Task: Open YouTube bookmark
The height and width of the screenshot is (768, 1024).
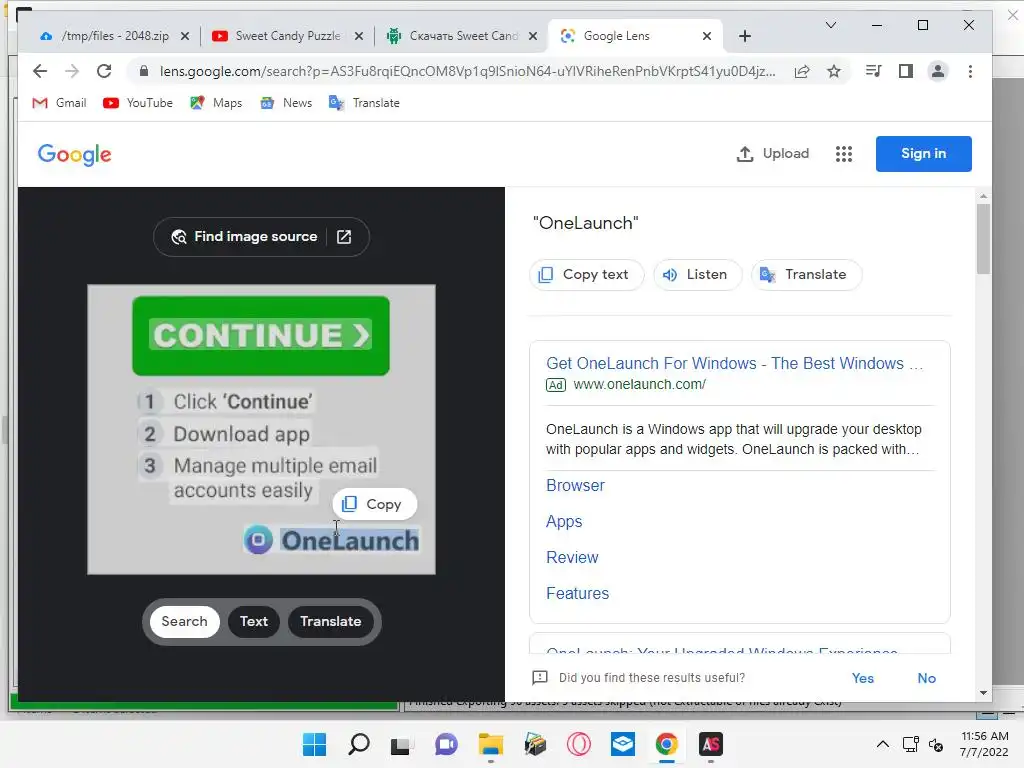Action: pos(138,103)
